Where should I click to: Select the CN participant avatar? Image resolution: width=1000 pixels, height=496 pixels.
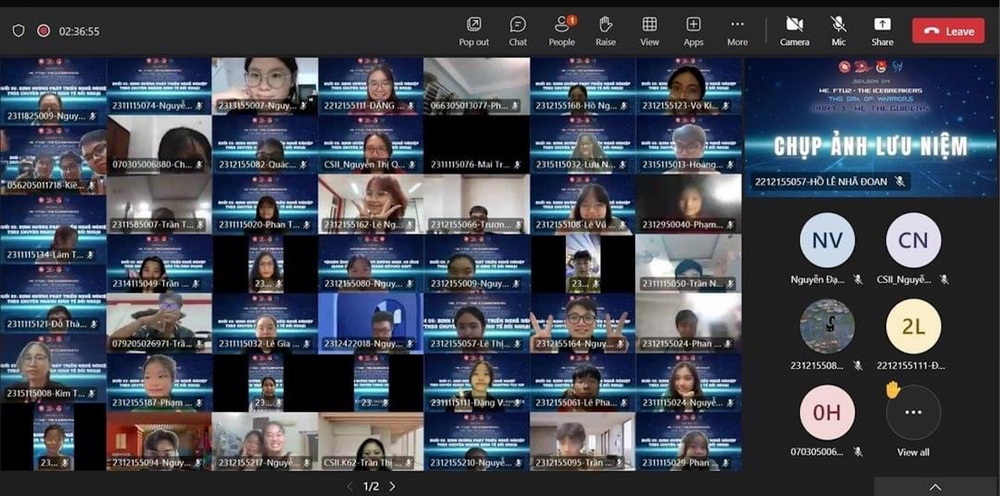click(x=913, y=240)
